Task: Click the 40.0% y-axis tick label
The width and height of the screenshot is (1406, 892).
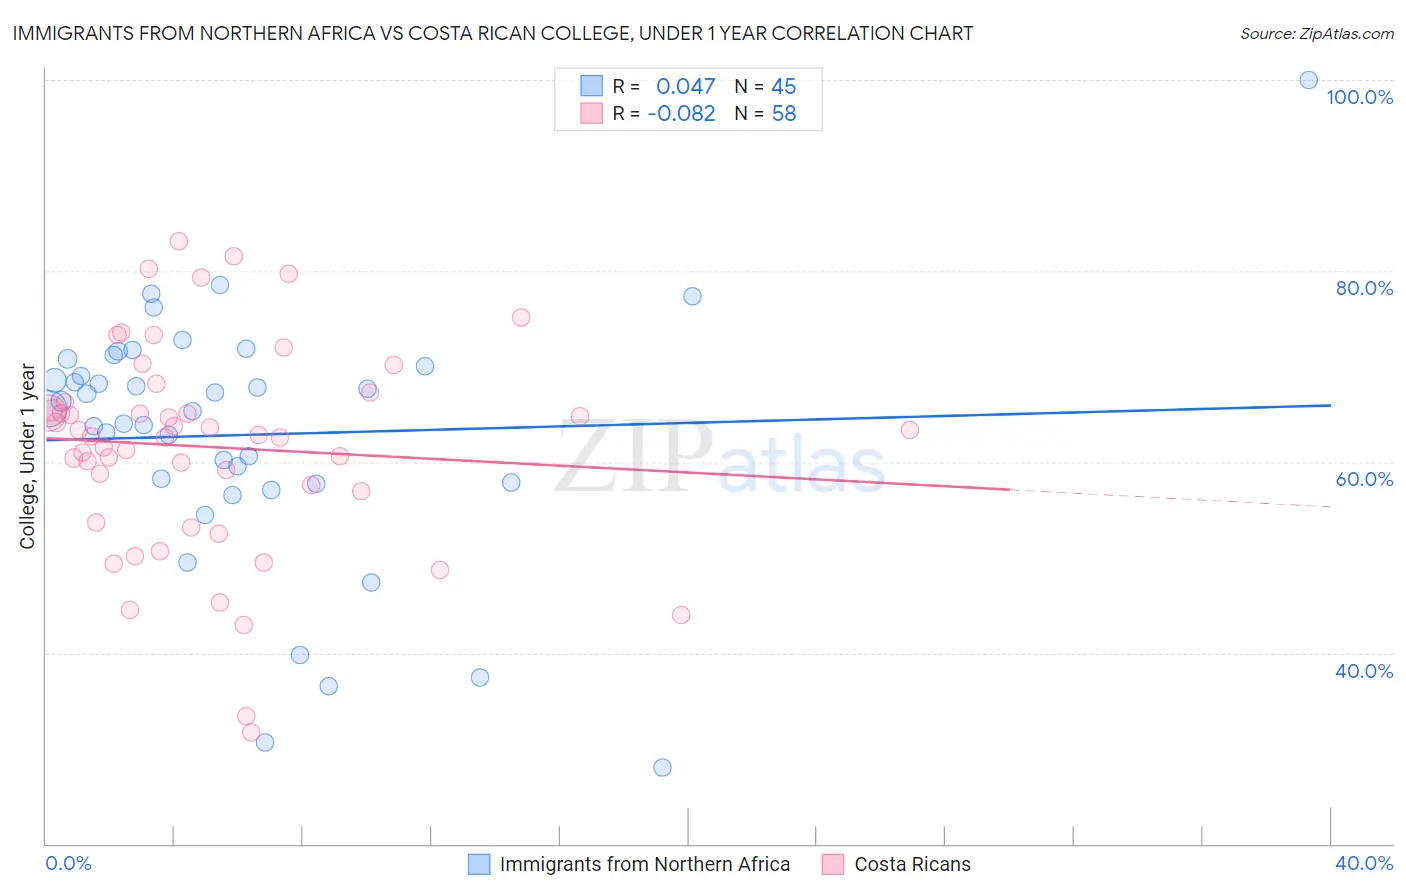Action: coord(1363,671)
